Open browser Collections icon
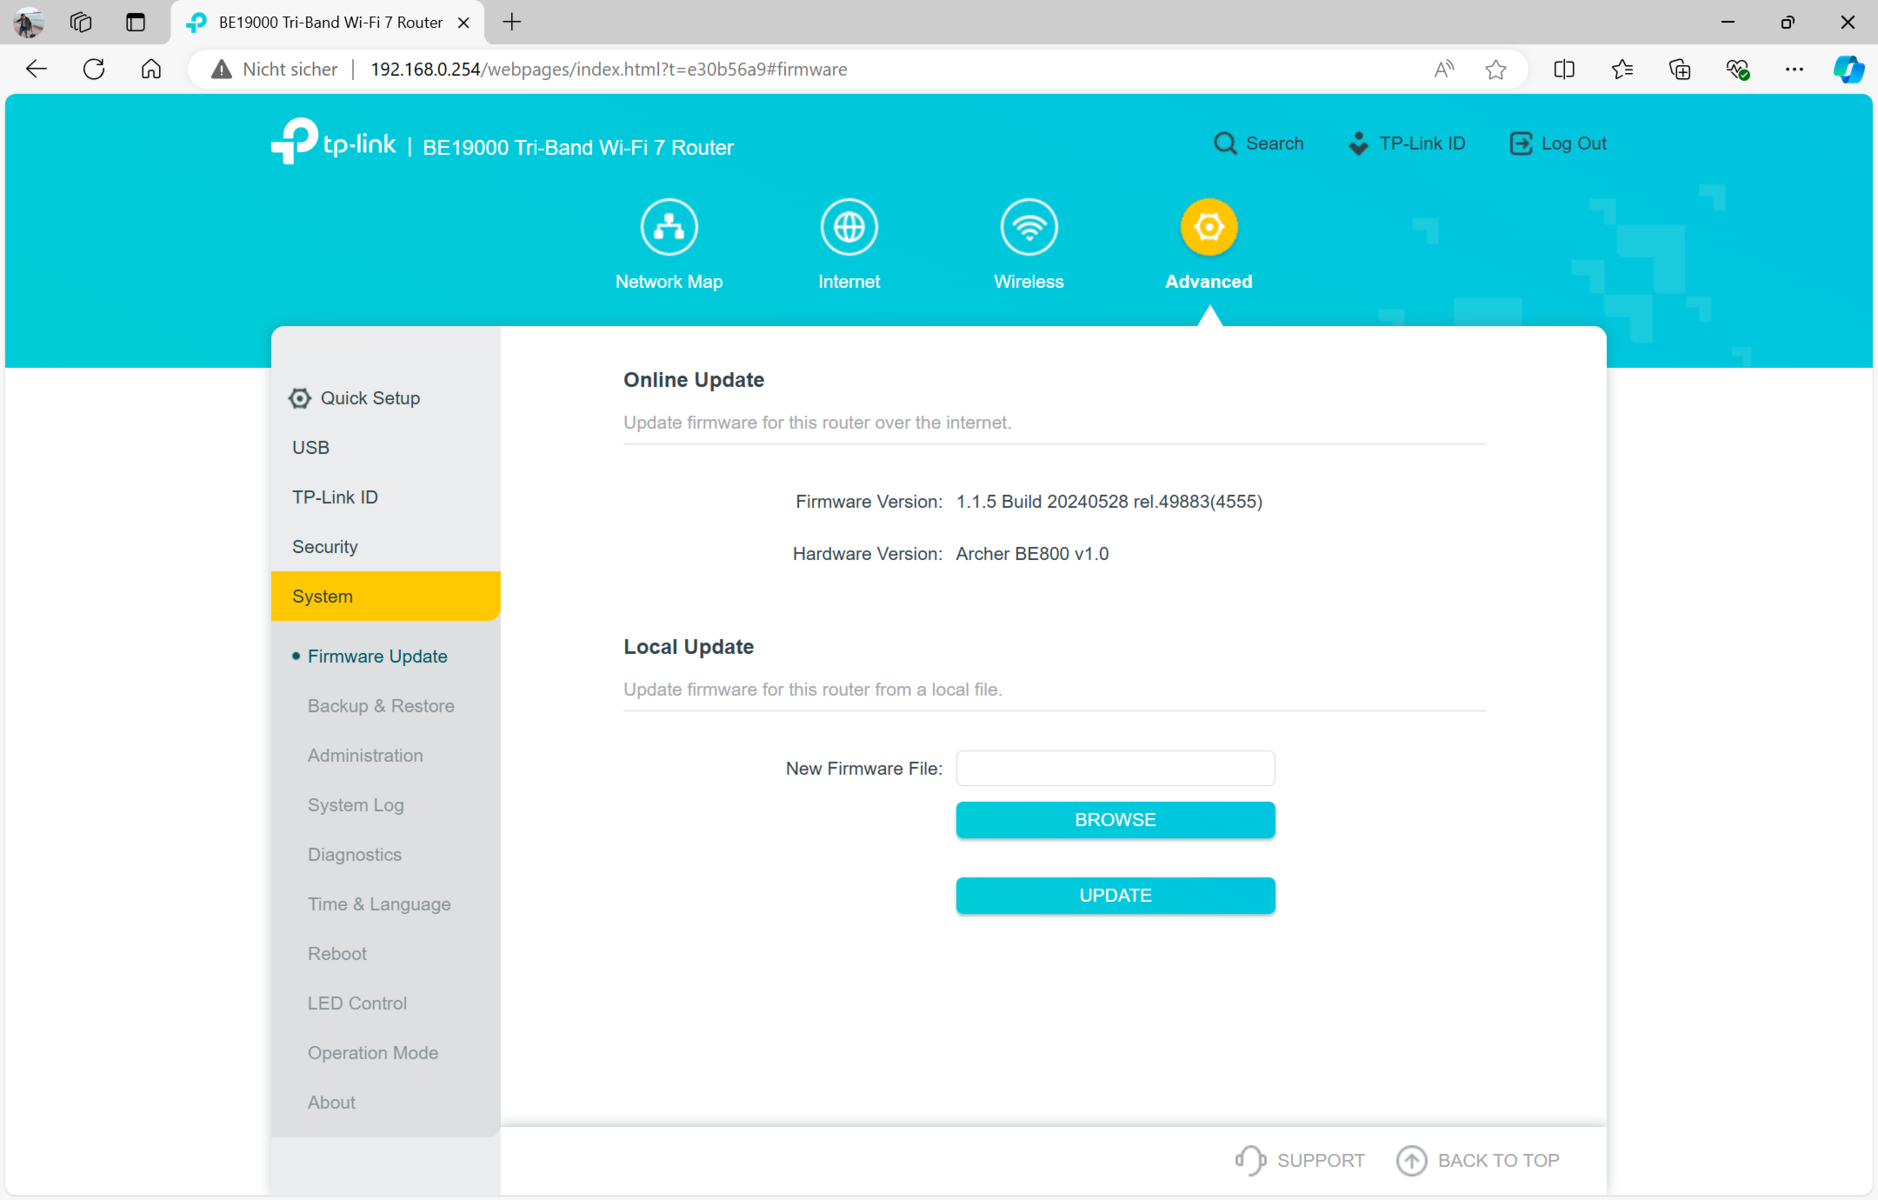This screenshot has height=1200, width=1878. (x=1680, y=69)
